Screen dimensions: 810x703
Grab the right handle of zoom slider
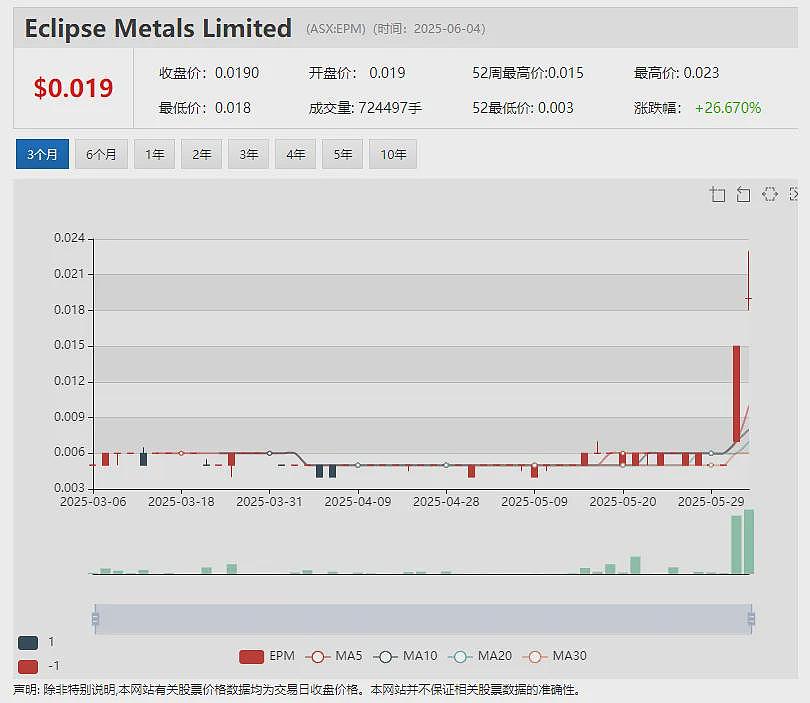pos(751,618)
